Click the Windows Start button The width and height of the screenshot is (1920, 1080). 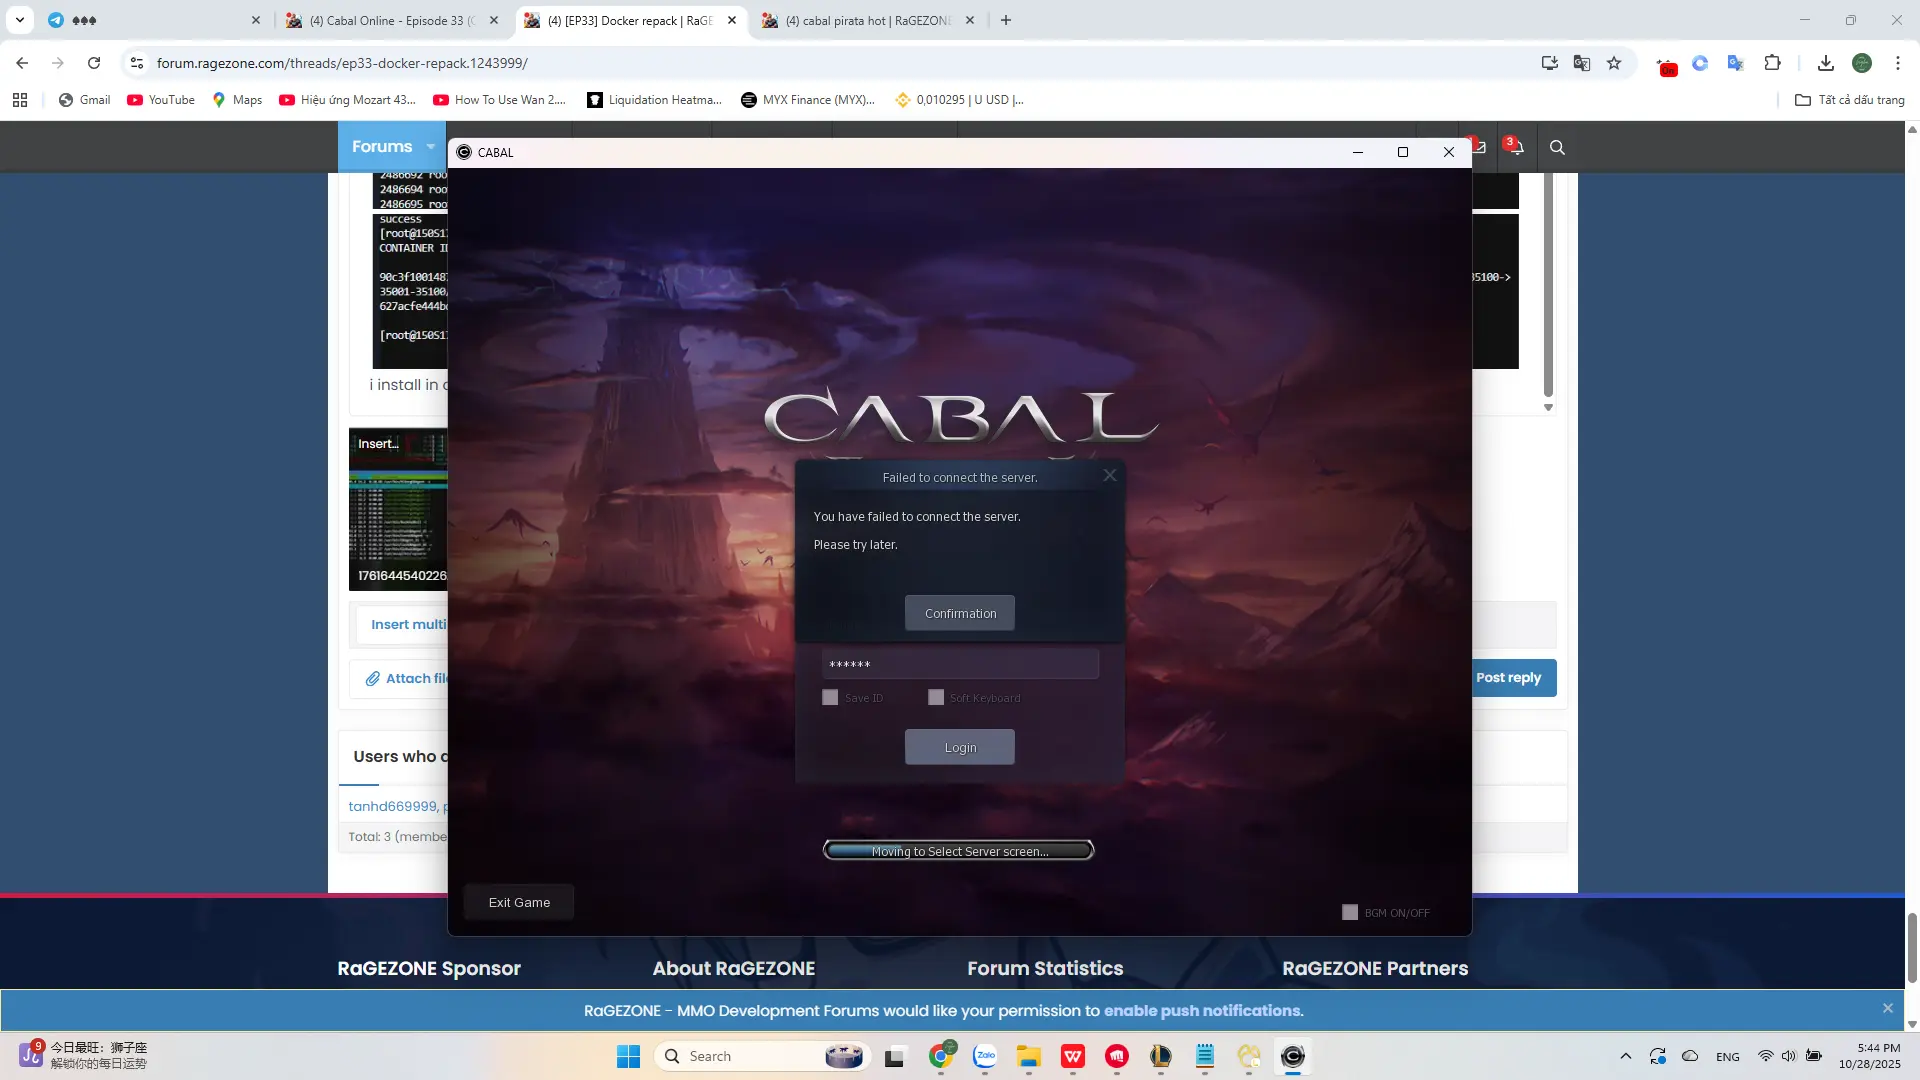coord(628,1056)
